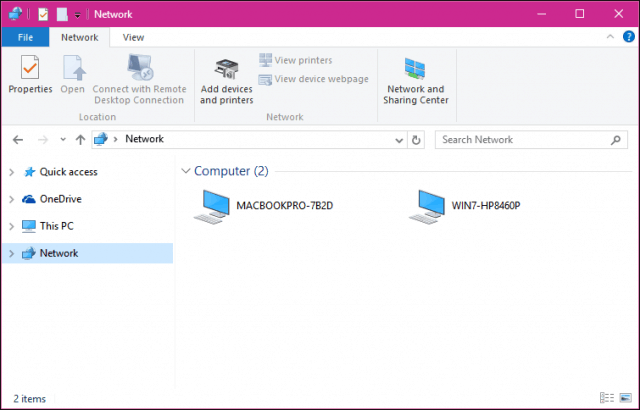Click the MACBOOKPRO-7B2D label
The height and width of the screenshot is (410, 640).
284,205
